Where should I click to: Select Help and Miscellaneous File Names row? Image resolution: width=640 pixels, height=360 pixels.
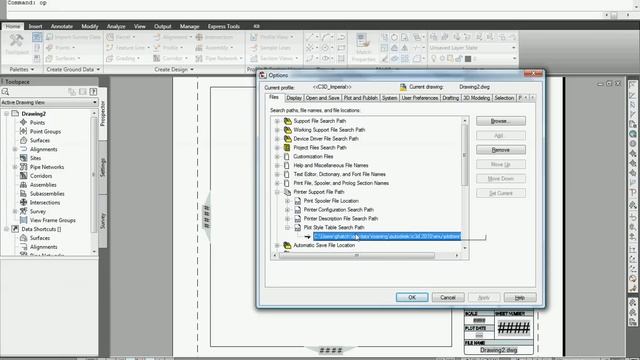[x=331, y=165]
